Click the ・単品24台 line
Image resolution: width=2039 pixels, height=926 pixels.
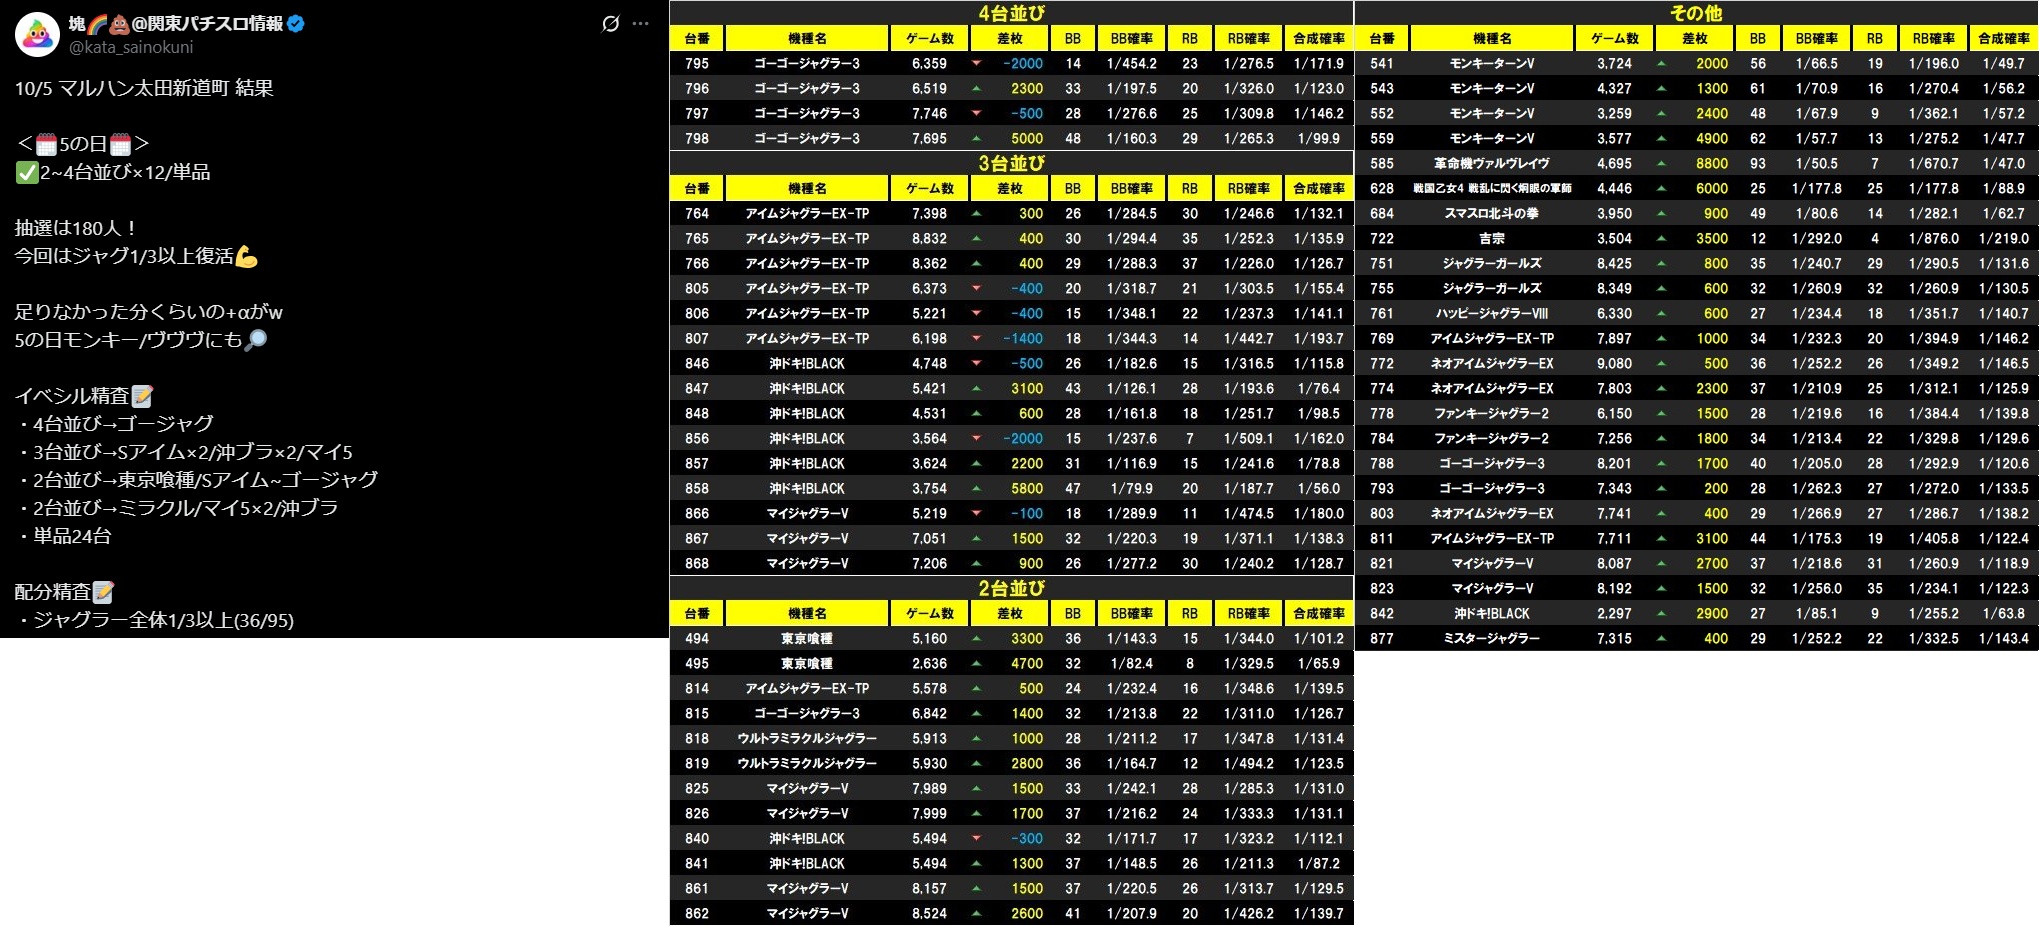click(x=63, y=536)
